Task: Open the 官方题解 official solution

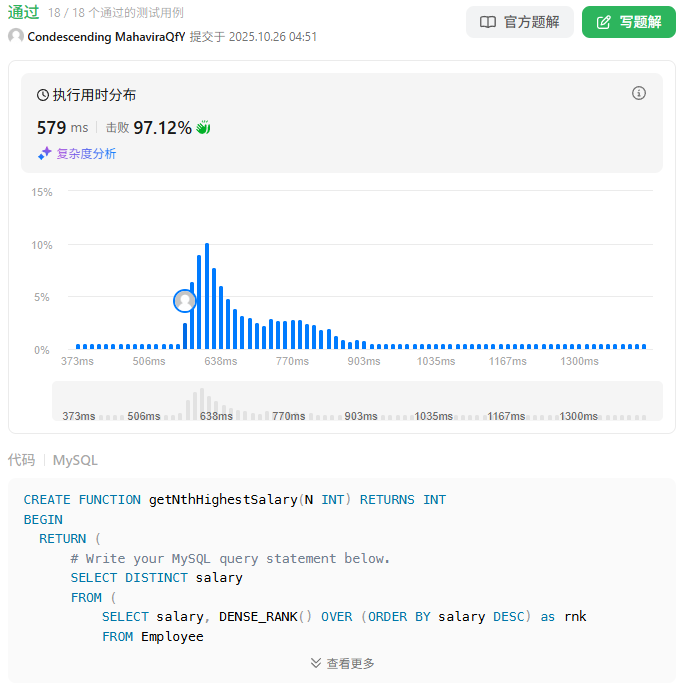Action: pos(519,22)
